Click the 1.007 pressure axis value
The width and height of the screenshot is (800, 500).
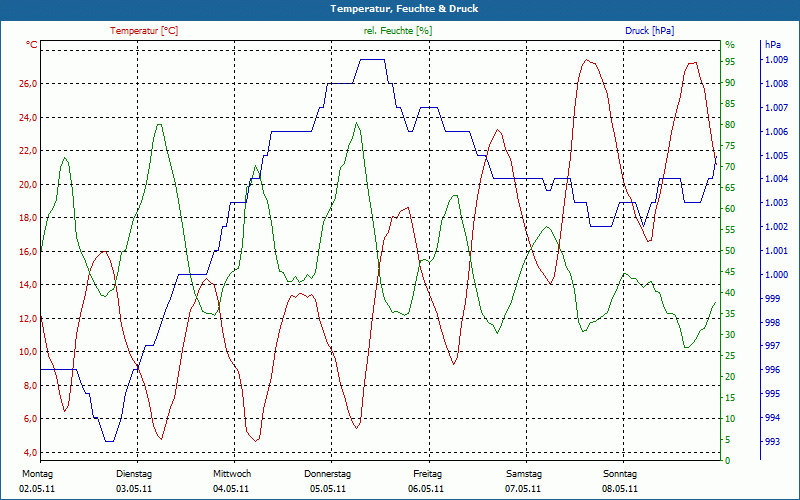click(x=776, y=108)
